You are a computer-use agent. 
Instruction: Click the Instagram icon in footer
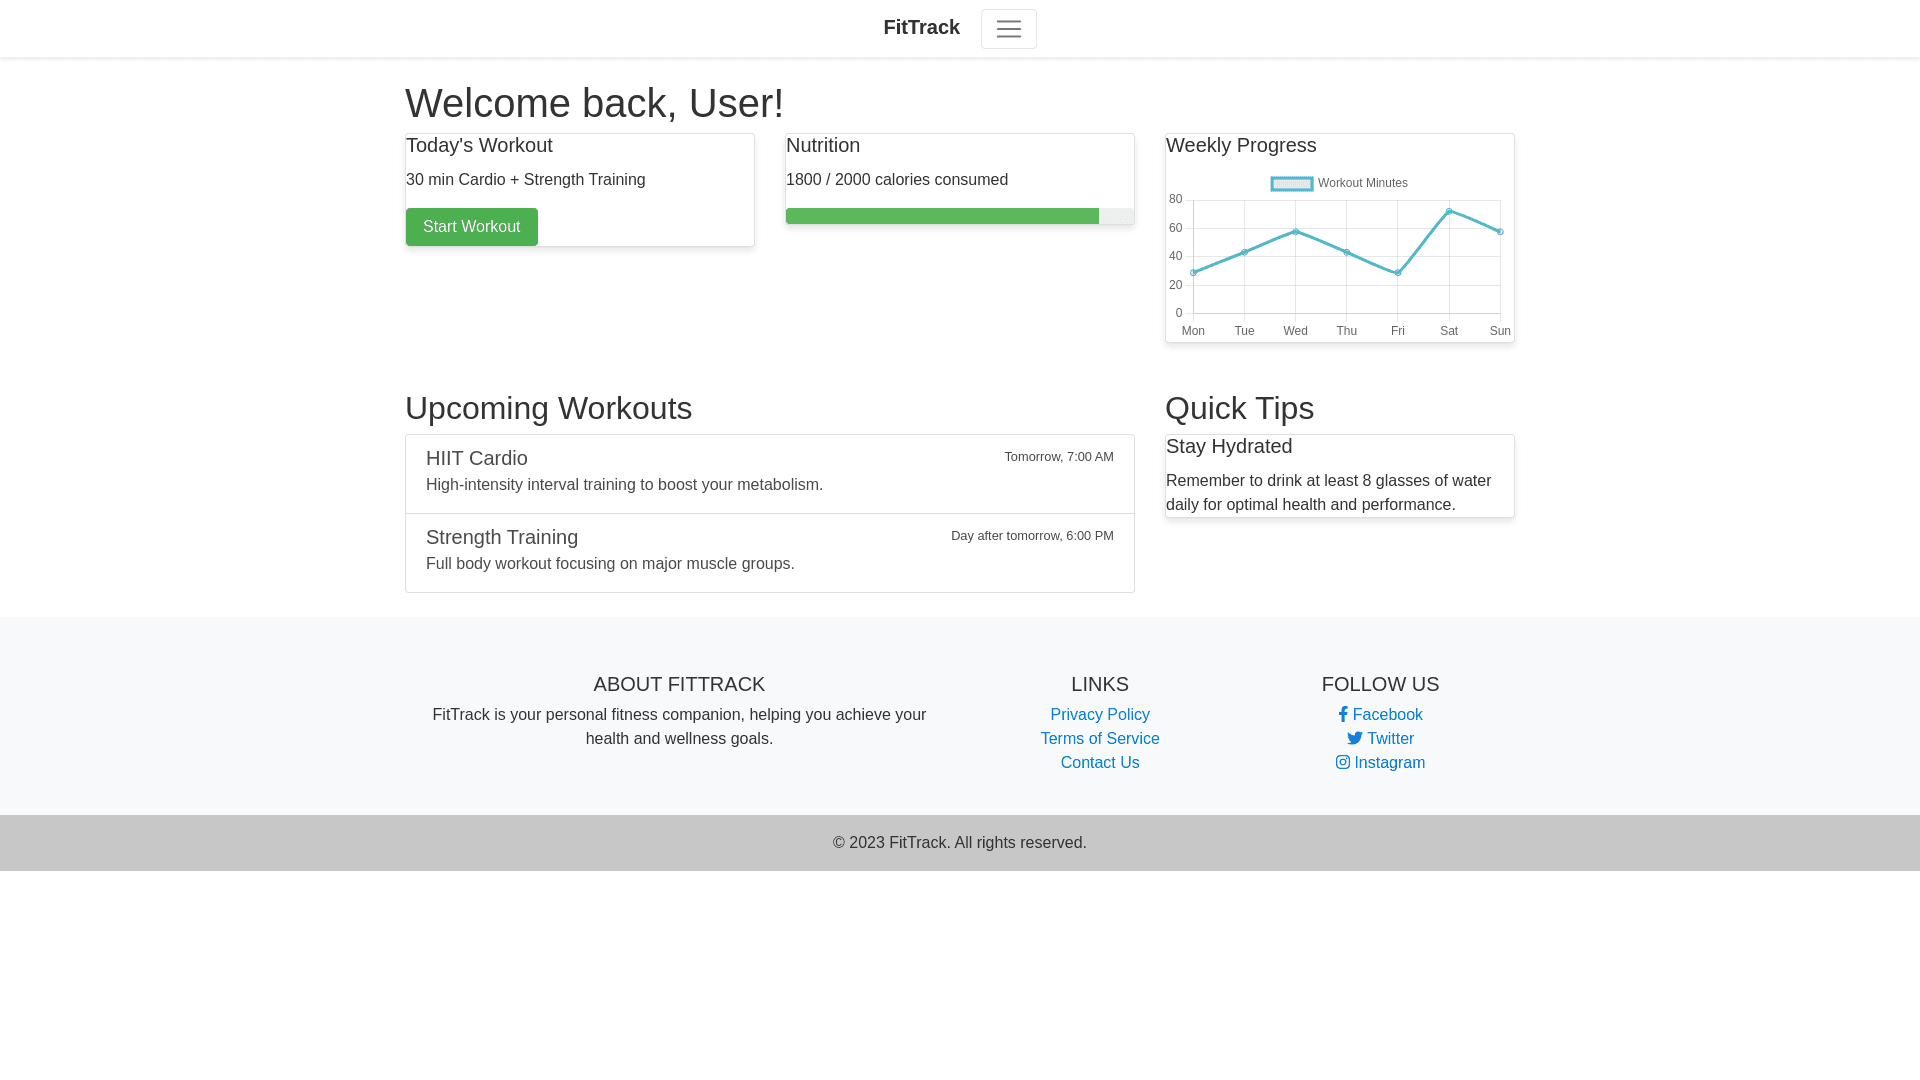1342,763
